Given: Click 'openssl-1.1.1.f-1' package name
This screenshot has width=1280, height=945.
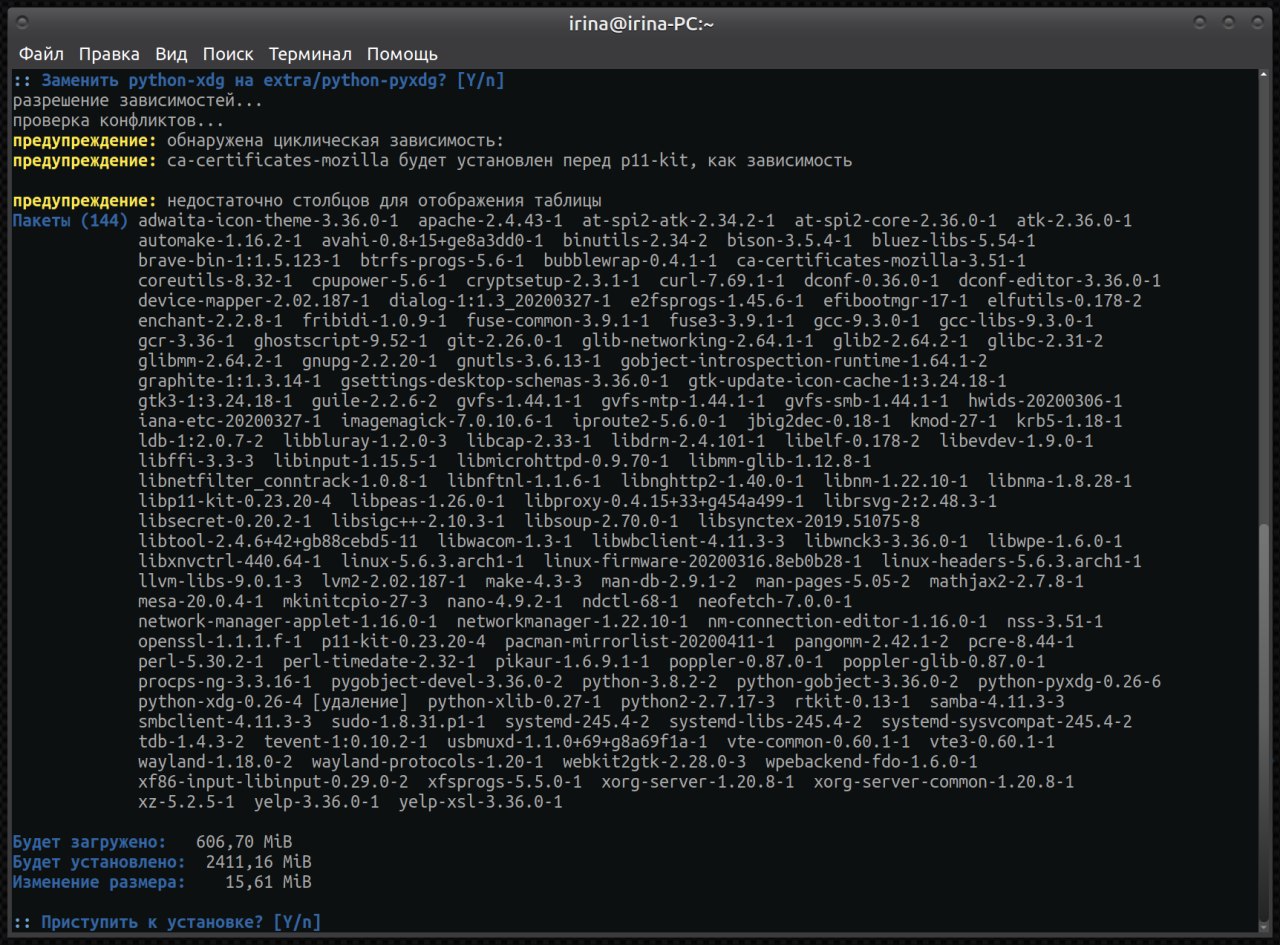Looking at the screenshot, I should point(220,640).
